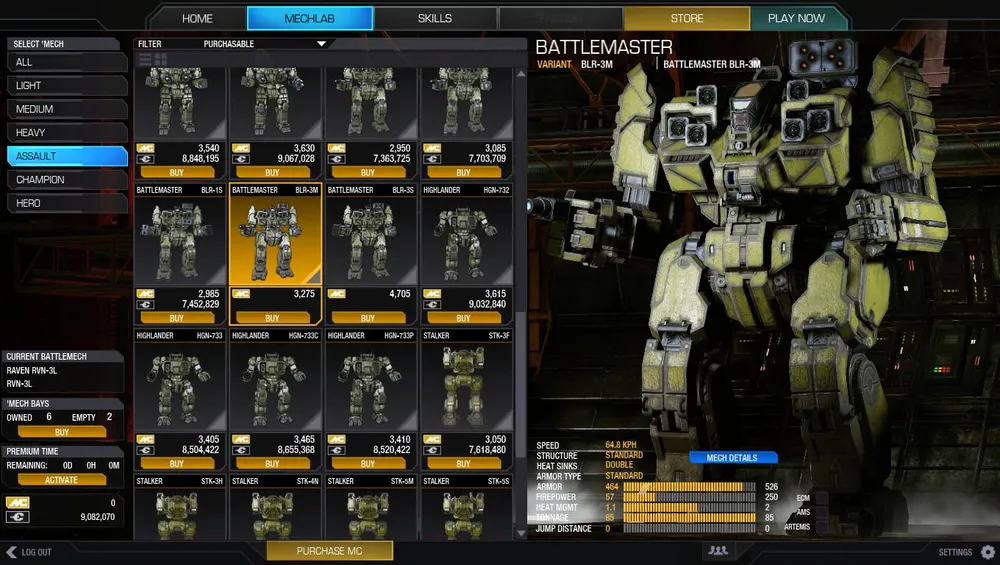
Task: Select the LIGHT mech class filter
Action: [x=67, y=85]
